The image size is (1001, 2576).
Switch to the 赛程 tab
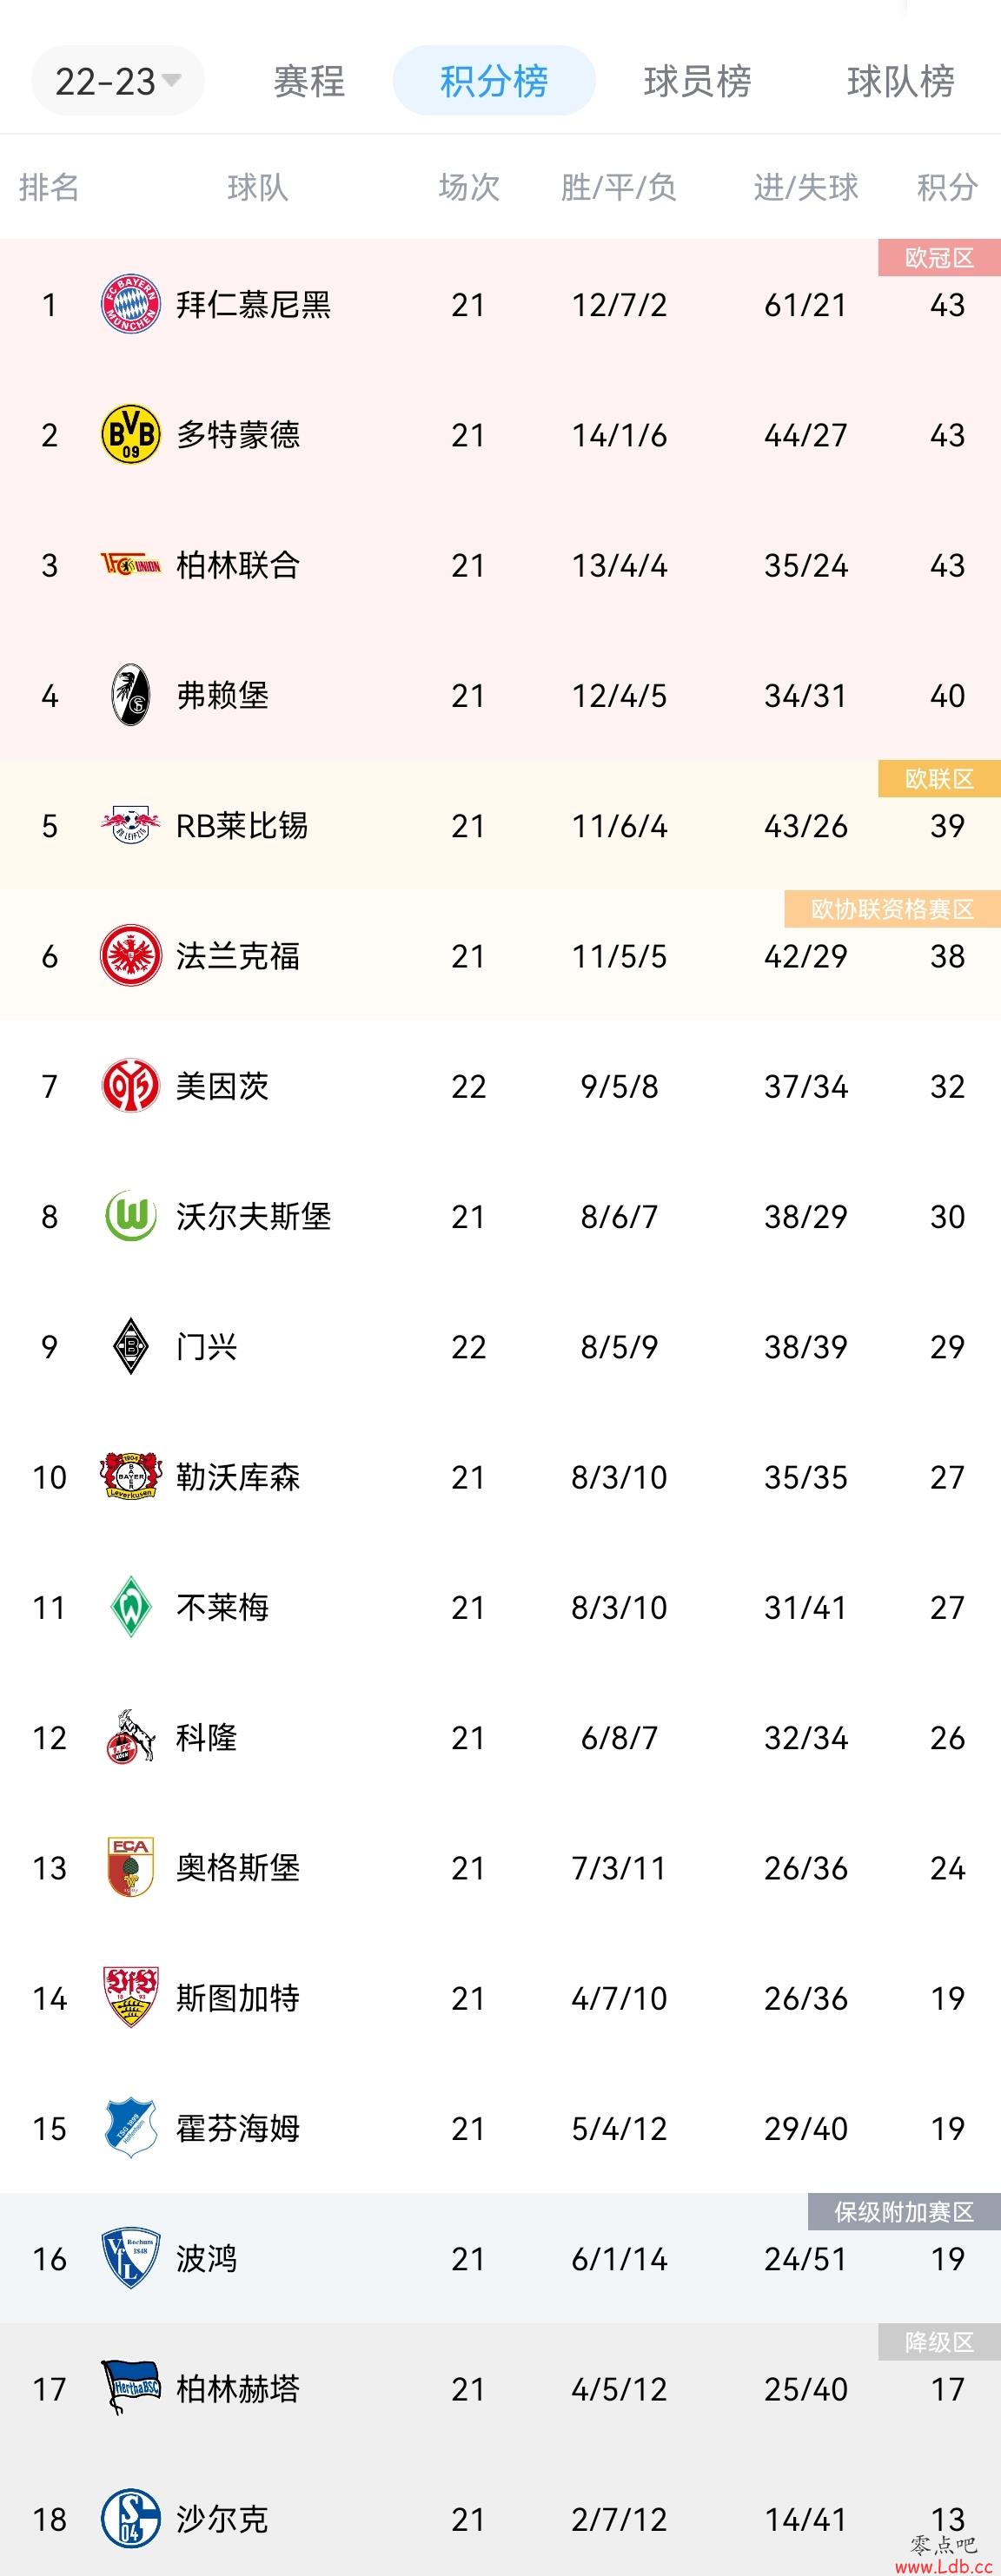(x=309, y=81)
